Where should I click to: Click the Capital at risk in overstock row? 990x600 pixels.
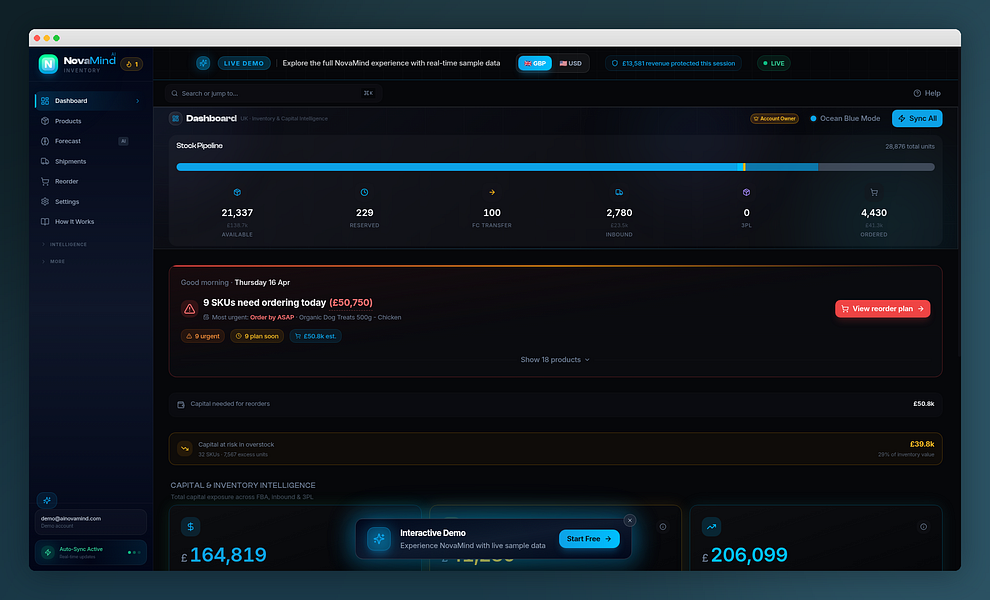[x=556, y=449]
